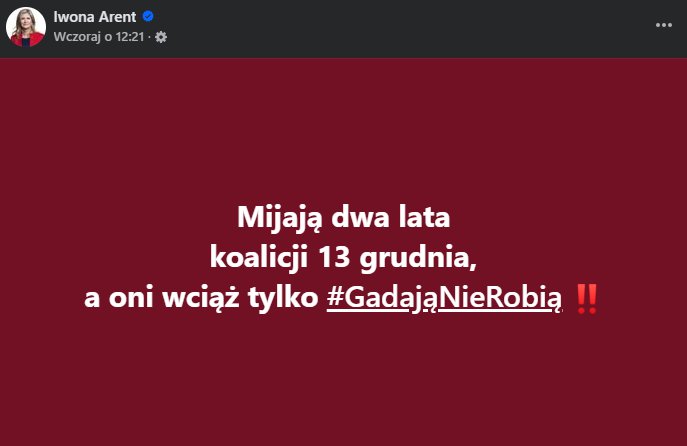Image resolution: width=687 pixels, height=446 pixels.
Task: Click the word 'grudnia' in the post
Action: [418, 256]
